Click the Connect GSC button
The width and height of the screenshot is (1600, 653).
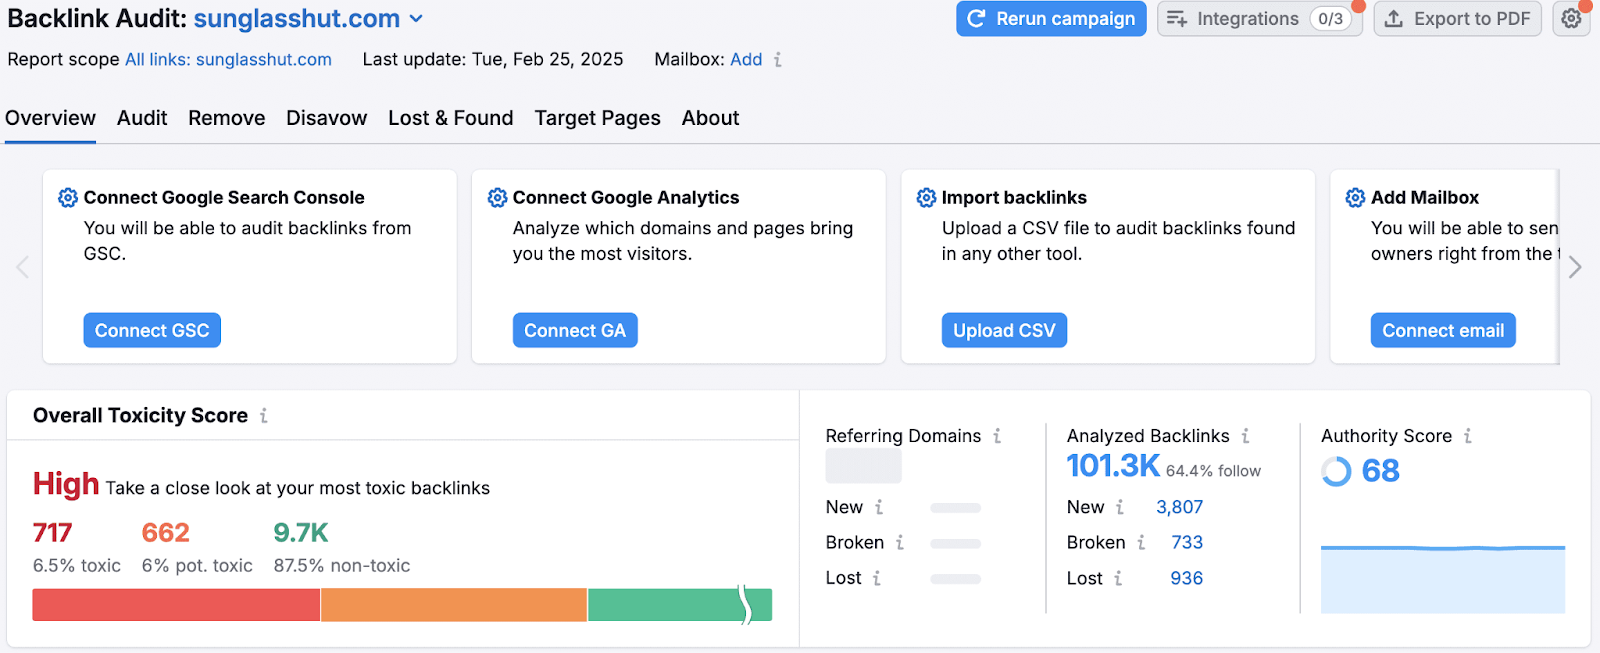pos(152,331)
